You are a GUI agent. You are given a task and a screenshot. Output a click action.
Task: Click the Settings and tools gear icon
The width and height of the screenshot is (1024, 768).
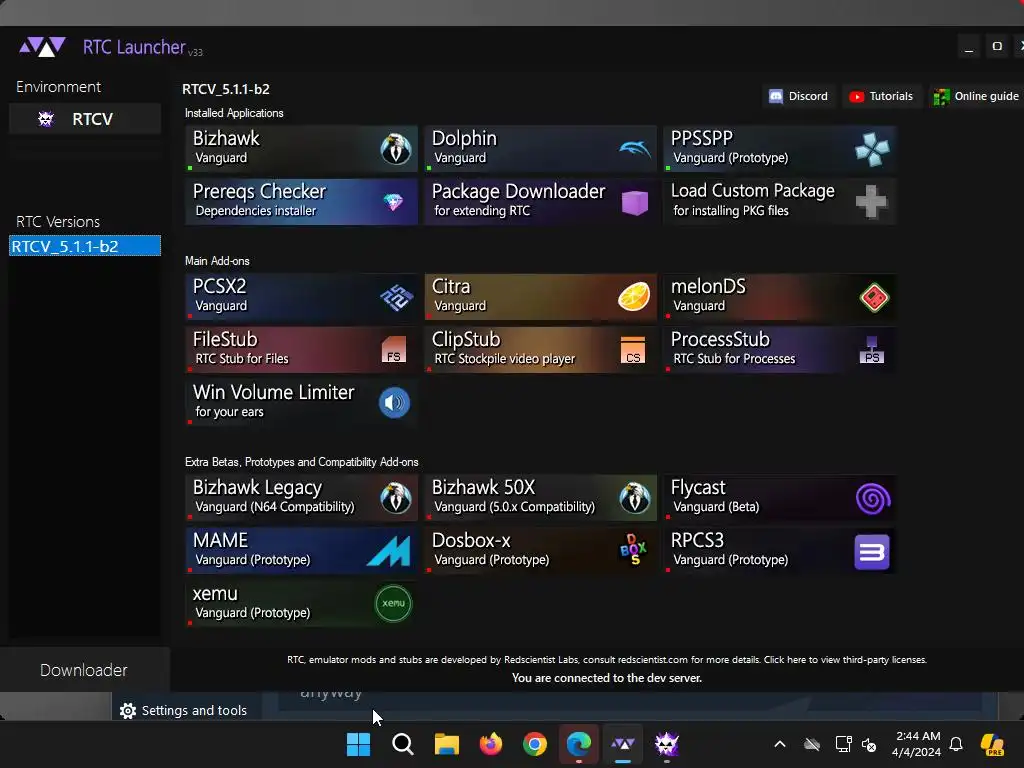[128, 711]
